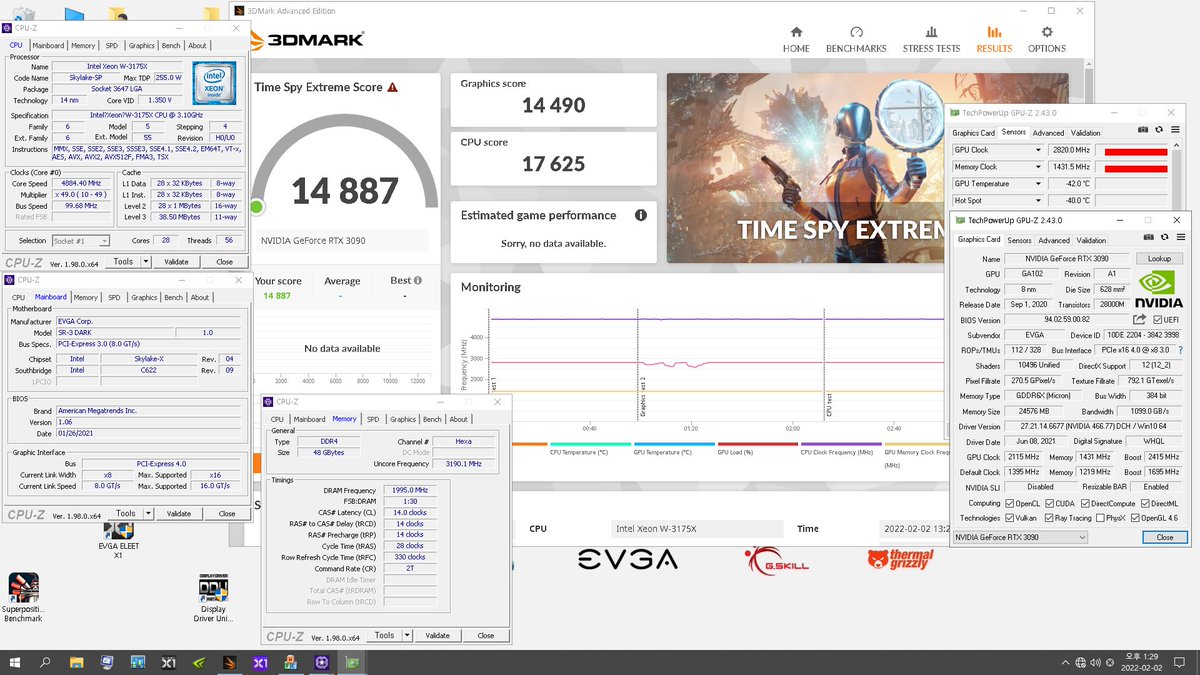This screenshot has width=1200, height=675.
Task: Click Validate button in top CPU-Z window
Action: 176,262
